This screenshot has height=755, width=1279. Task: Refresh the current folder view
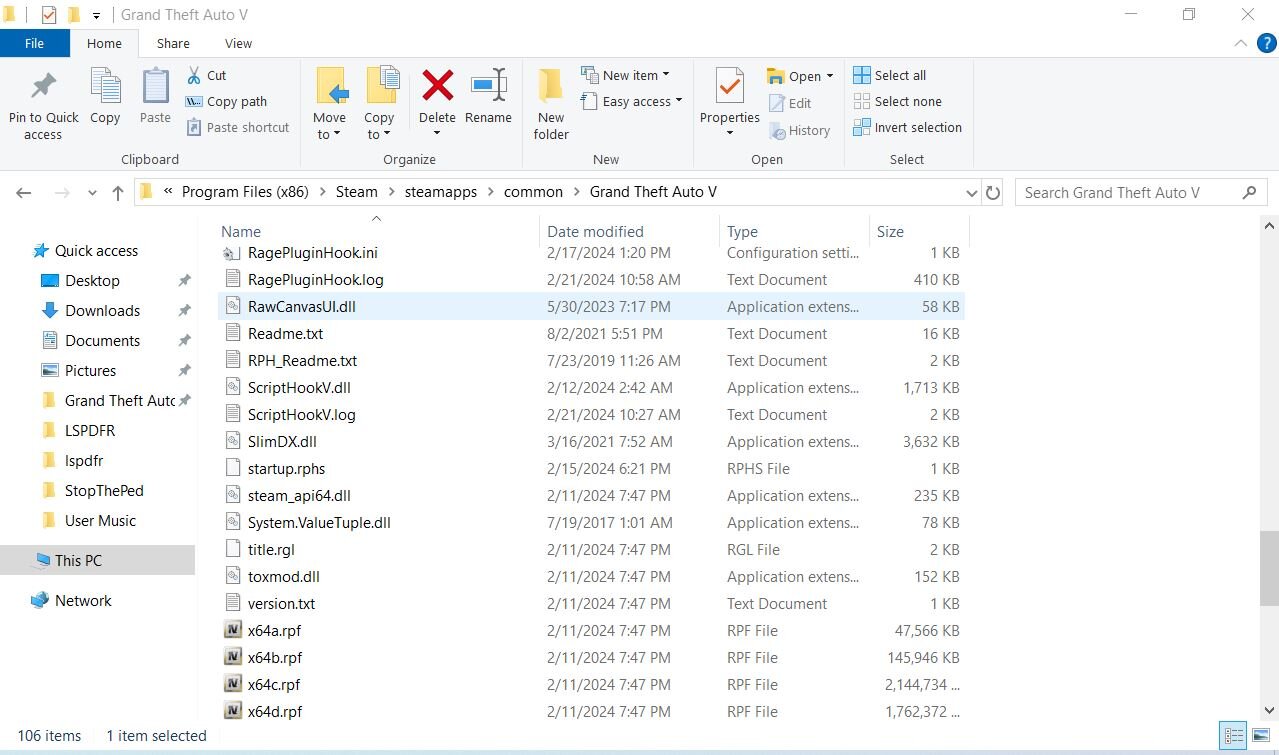993,193
